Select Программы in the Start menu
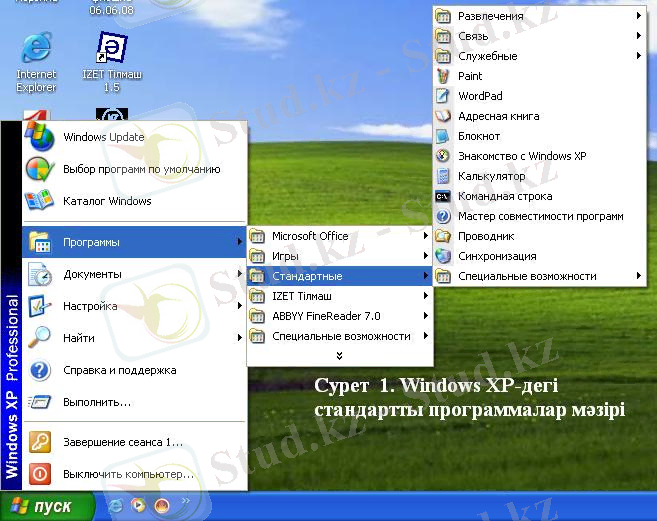The width and height of the screenshot is (657, 521). (x=91, y=242)
